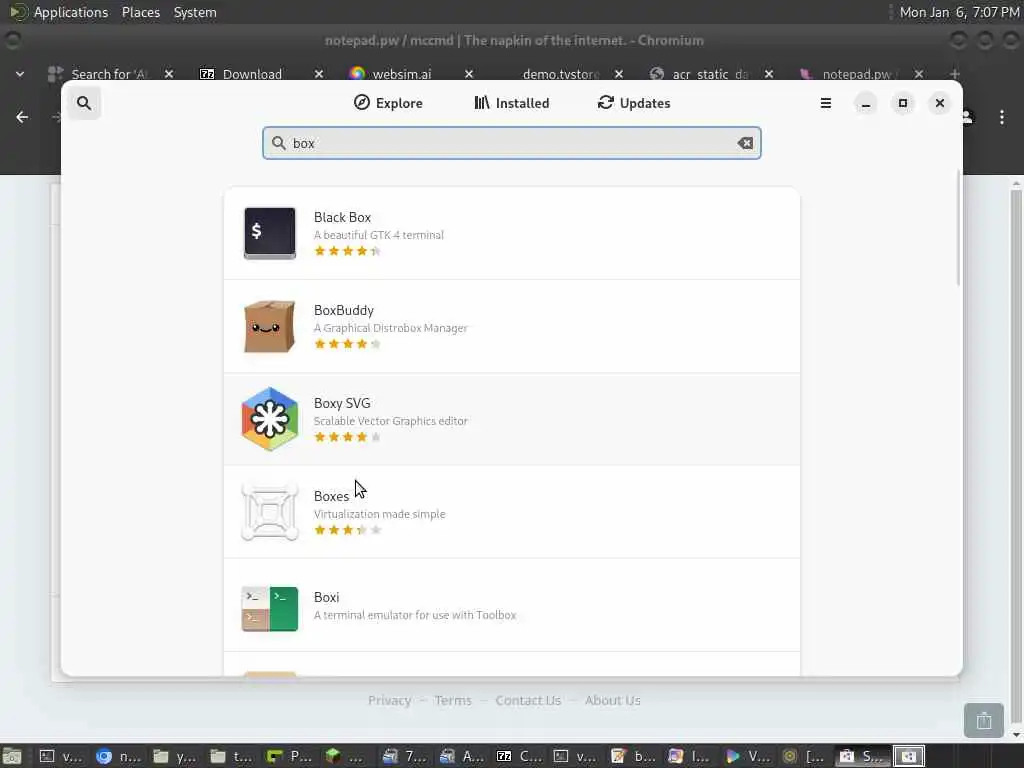Open Chromium tab search dropdown arrow
The height and width of the screenshot is (768, 1024).
[x=20, y=74]
